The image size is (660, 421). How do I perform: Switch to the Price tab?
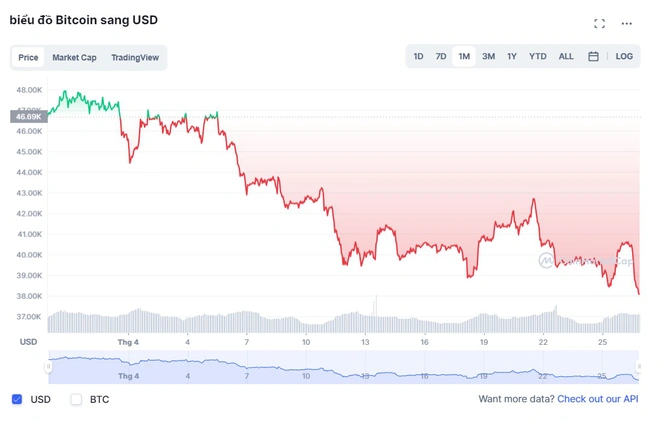[28, 58]
